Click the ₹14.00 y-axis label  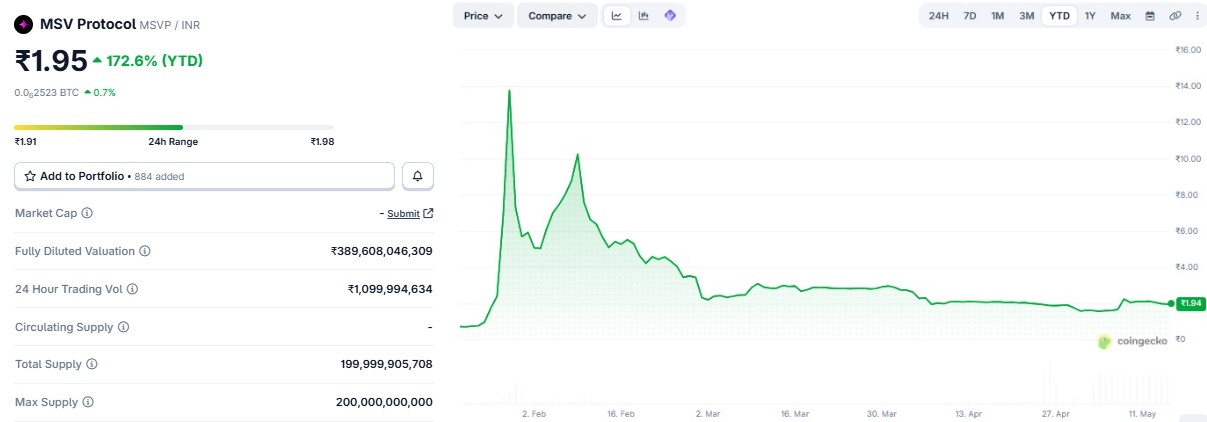click(x=1187, y=86)
